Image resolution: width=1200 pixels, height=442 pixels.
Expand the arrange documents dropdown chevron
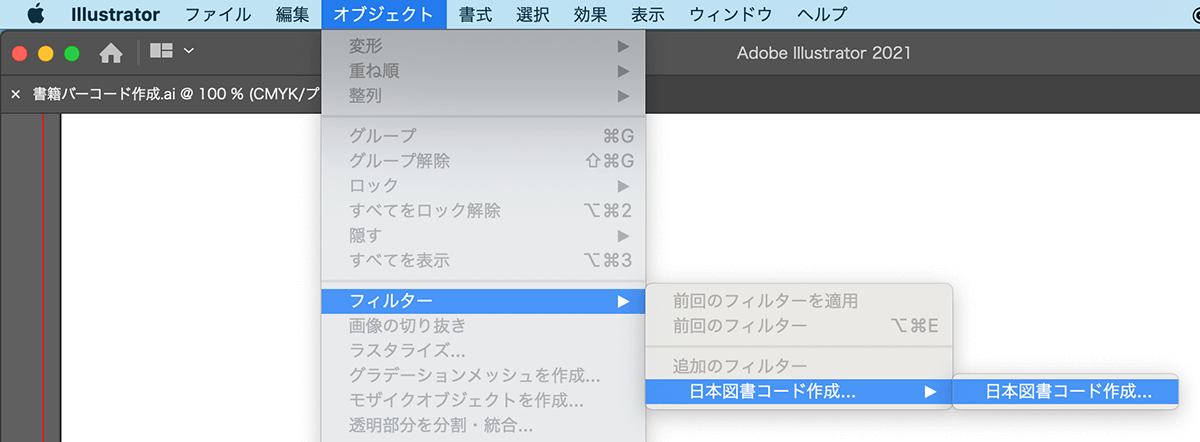click(189, 51)
